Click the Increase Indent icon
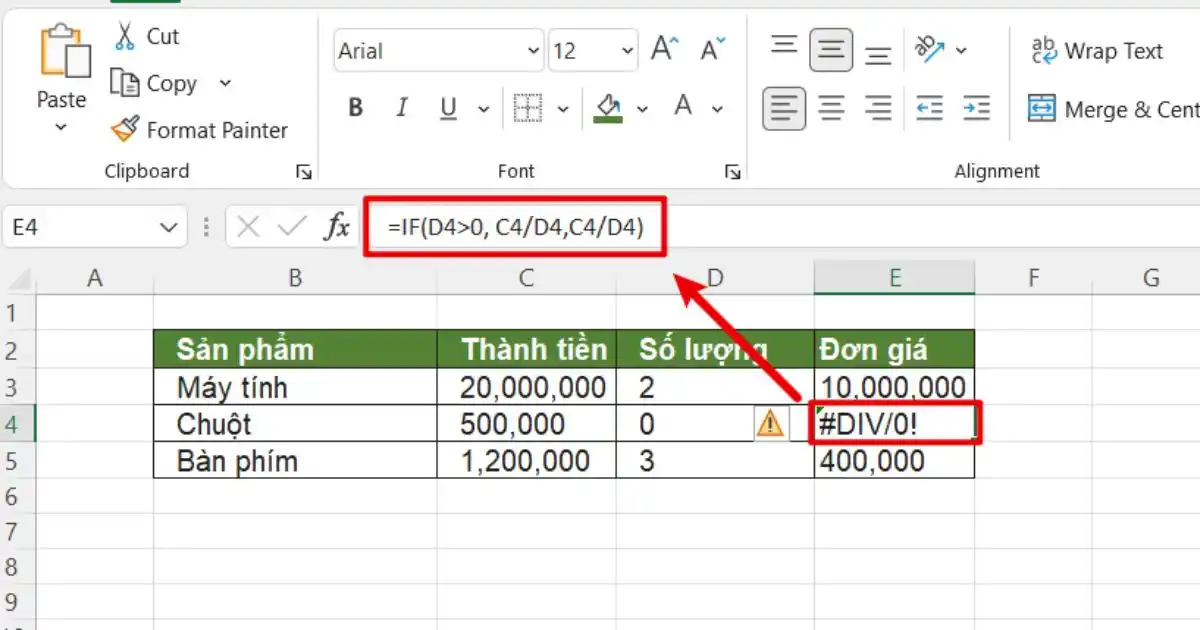1200x630 pixels. pyautogui.click(x=976, y=107)
